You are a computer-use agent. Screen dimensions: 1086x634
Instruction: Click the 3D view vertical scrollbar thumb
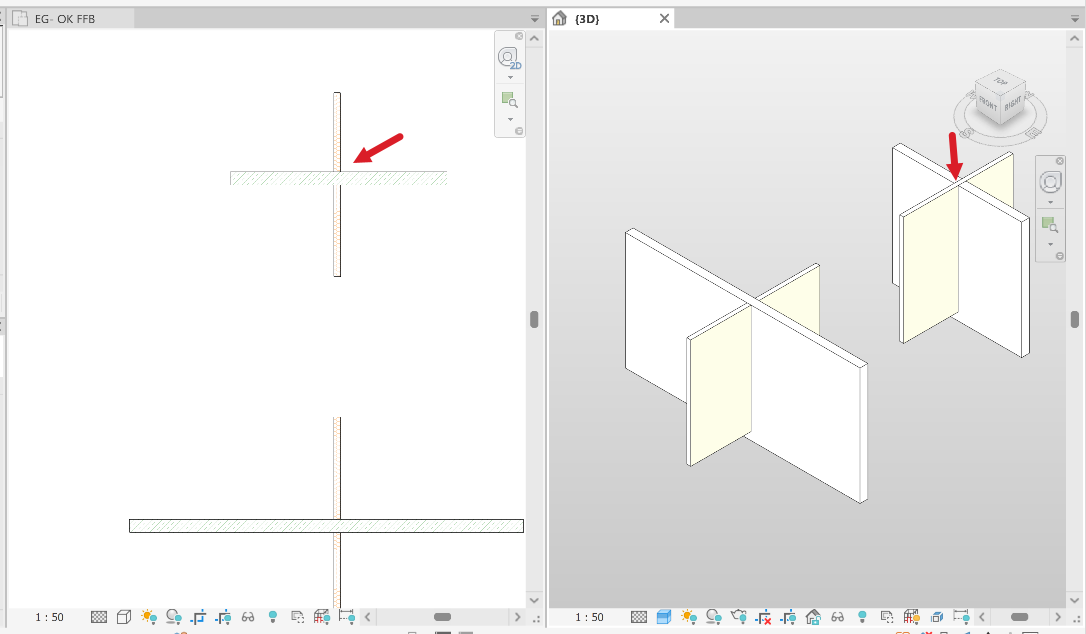[x=1075, y=319]
